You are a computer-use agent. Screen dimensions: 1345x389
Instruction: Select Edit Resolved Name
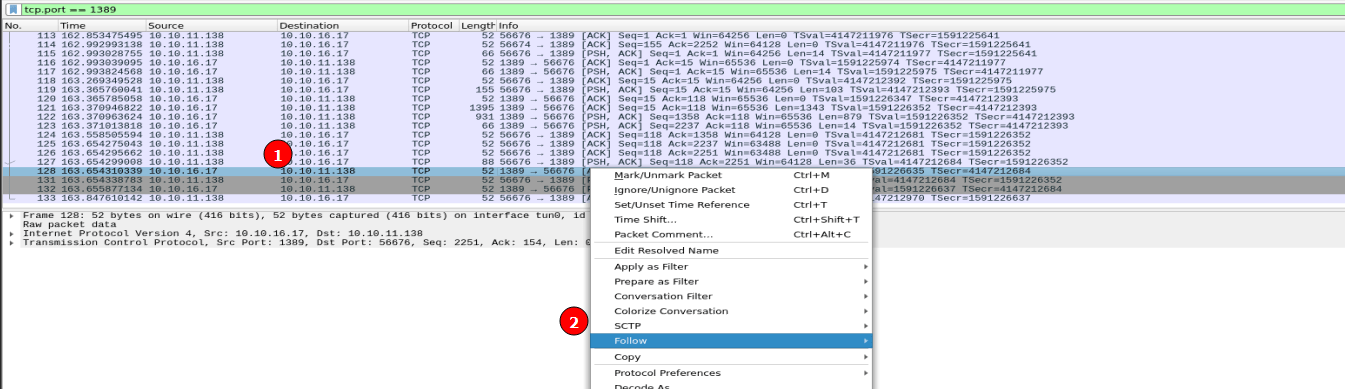[730, 250]
